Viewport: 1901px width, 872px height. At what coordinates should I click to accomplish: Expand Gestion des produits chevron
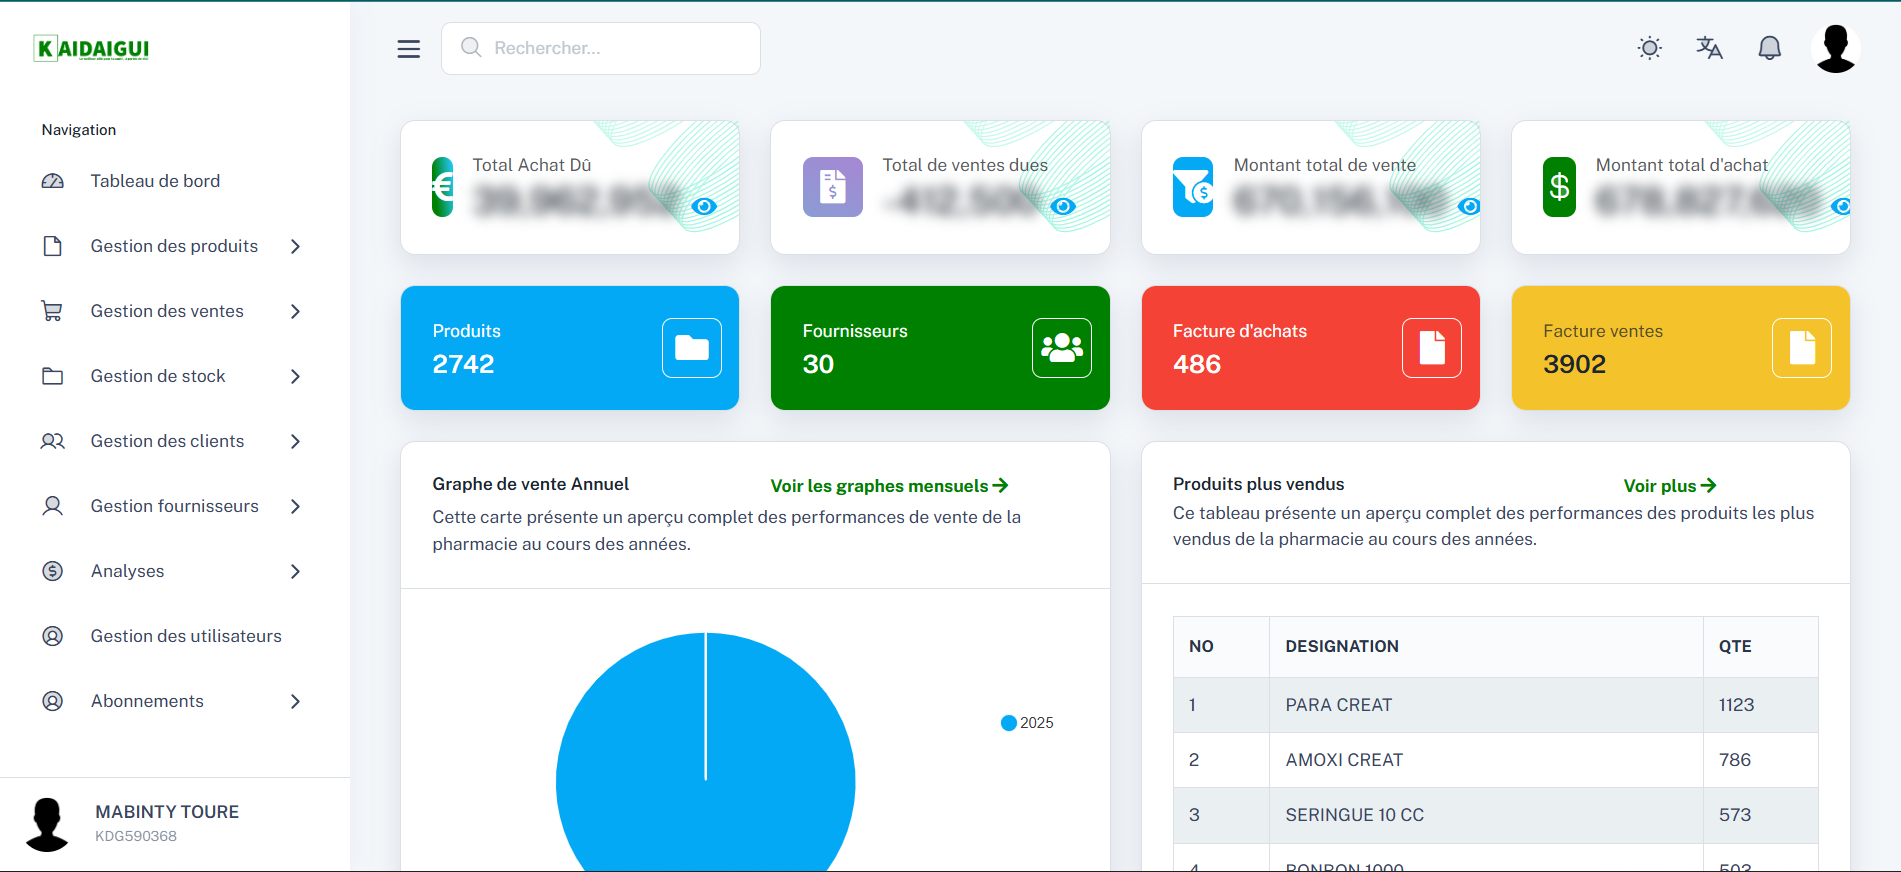tap(295, 246)
